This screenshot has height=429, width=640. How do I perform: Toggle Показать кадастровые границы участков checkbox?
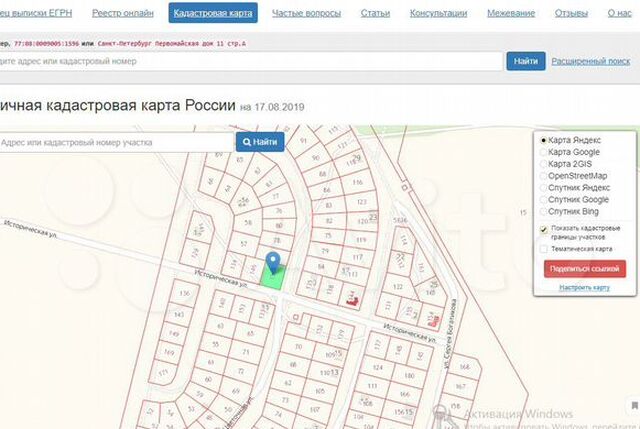click(543, 229)
